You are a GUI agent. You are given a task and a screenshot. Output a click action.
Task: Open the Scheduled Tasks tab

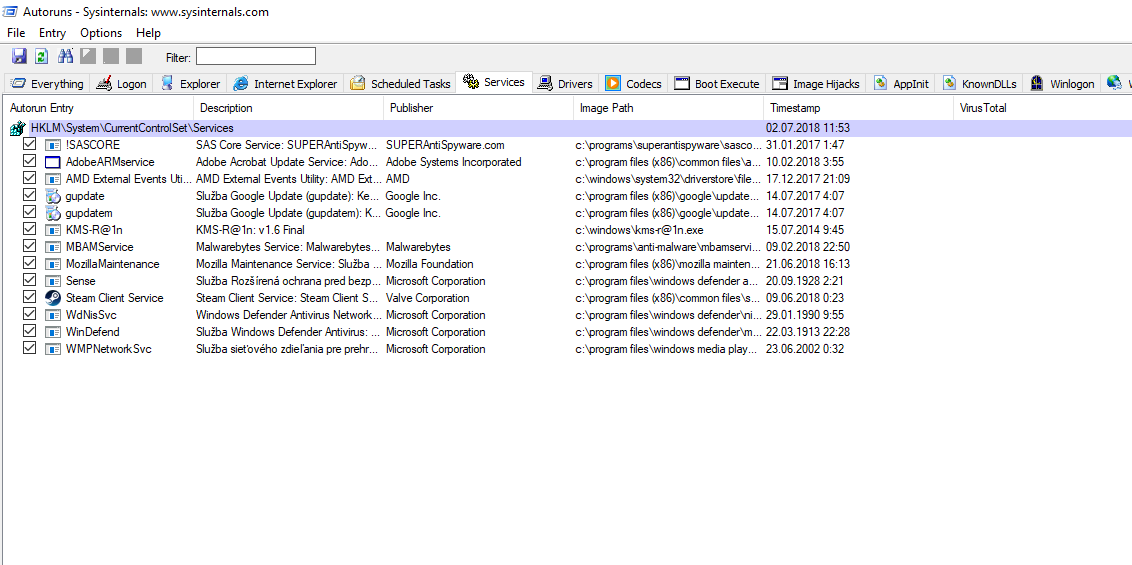pos(400,84)
